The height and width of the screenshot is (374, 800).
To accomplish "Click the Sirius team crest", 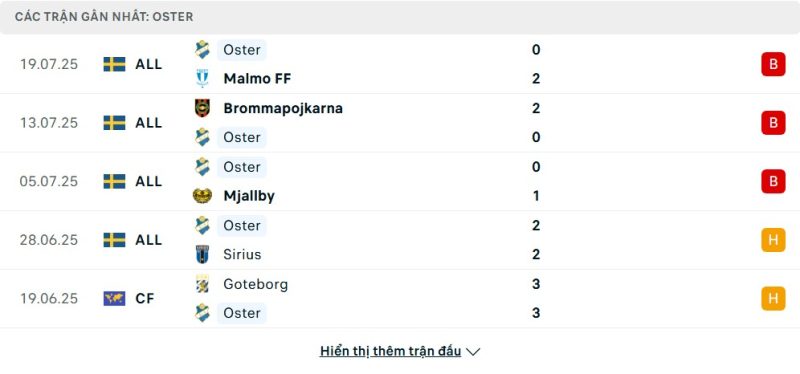I will click(203, 254).
